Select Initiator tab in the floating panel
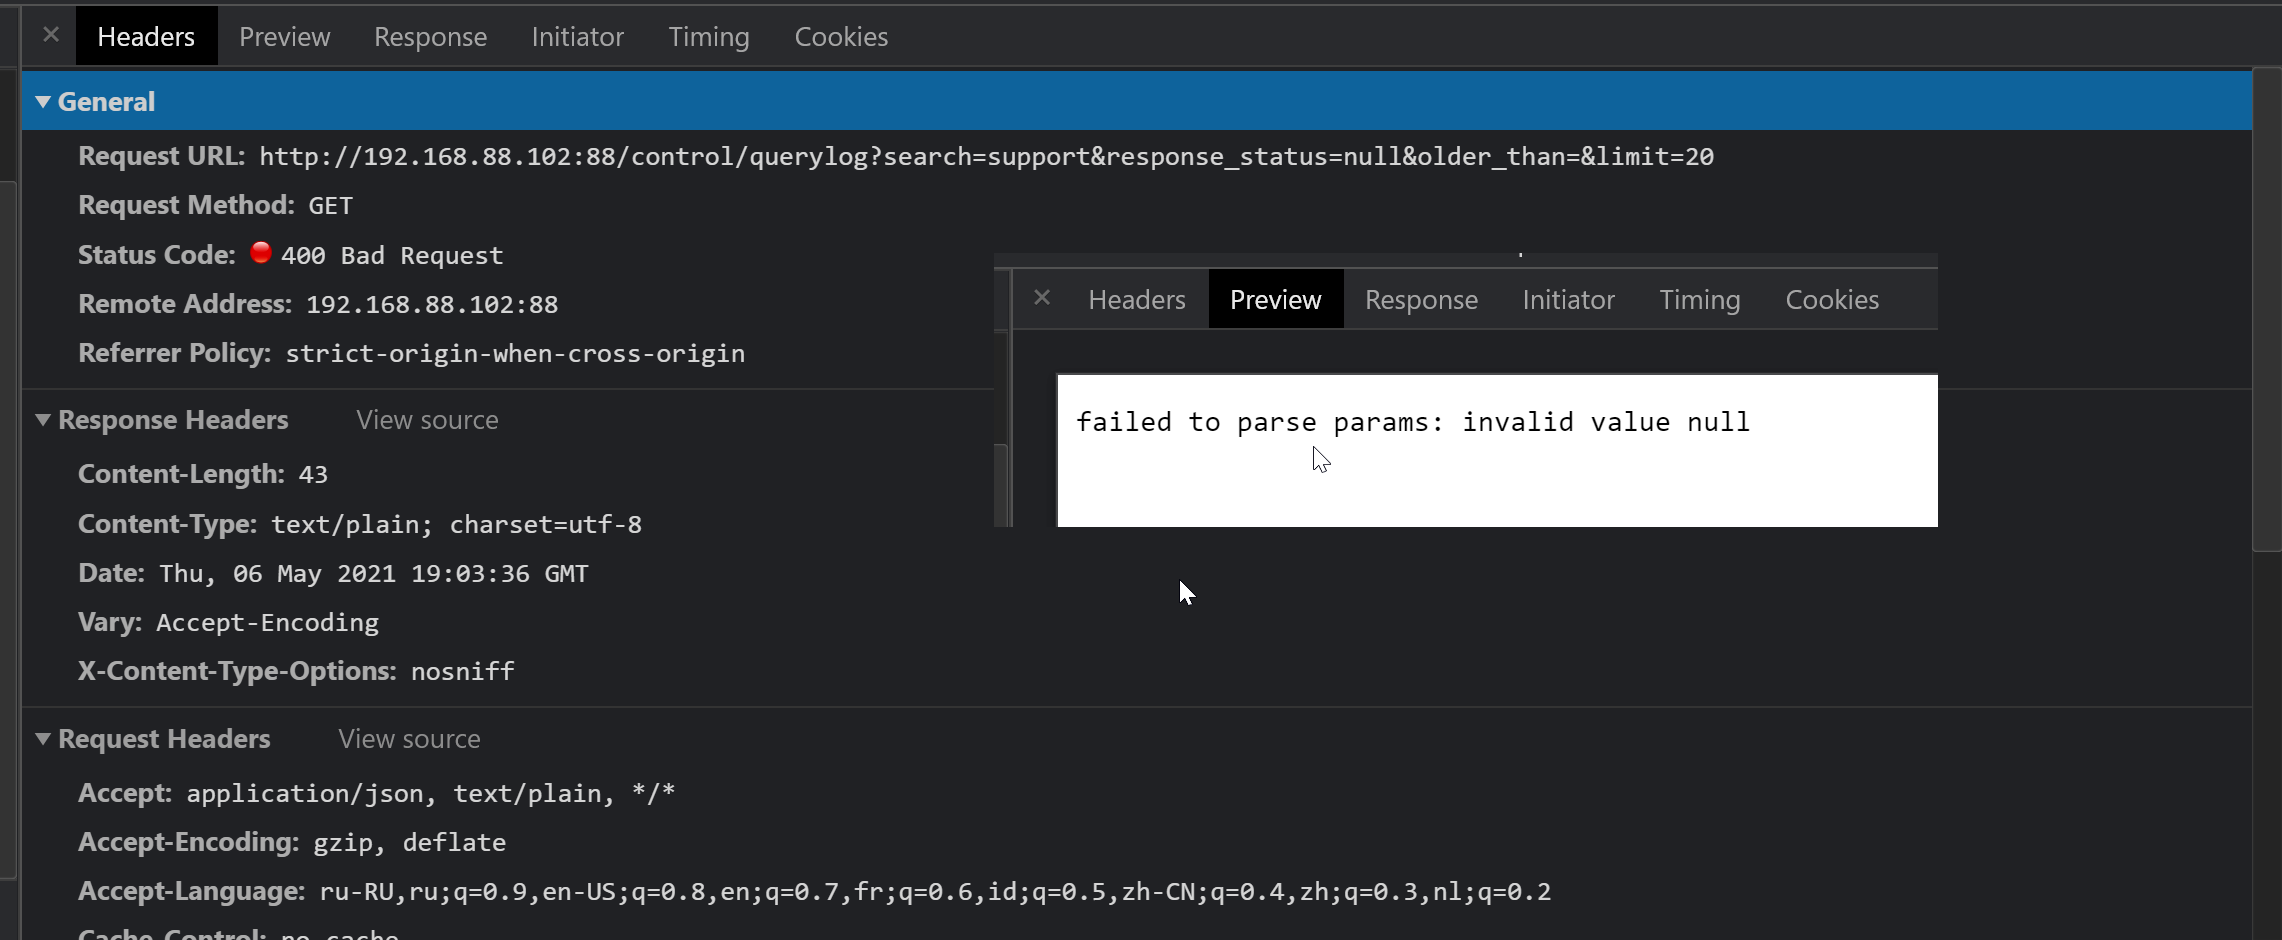The width and height of the screenshot is (2282, 940). tap(1568, 299)
